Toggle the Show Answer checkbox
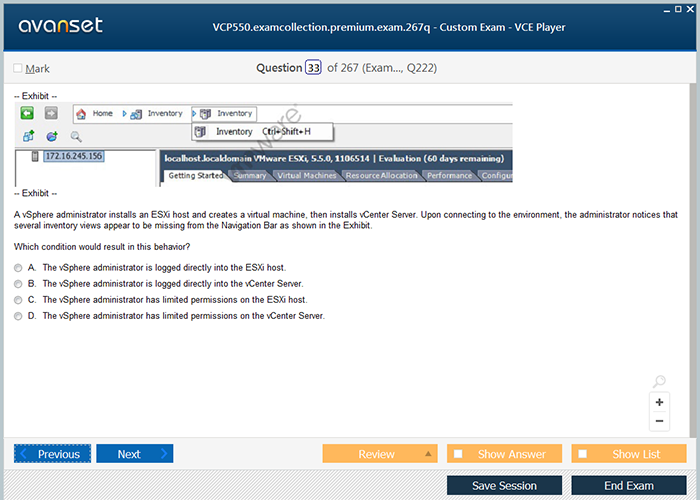Viewport: 700px width, 500px height. pos(458,454)
